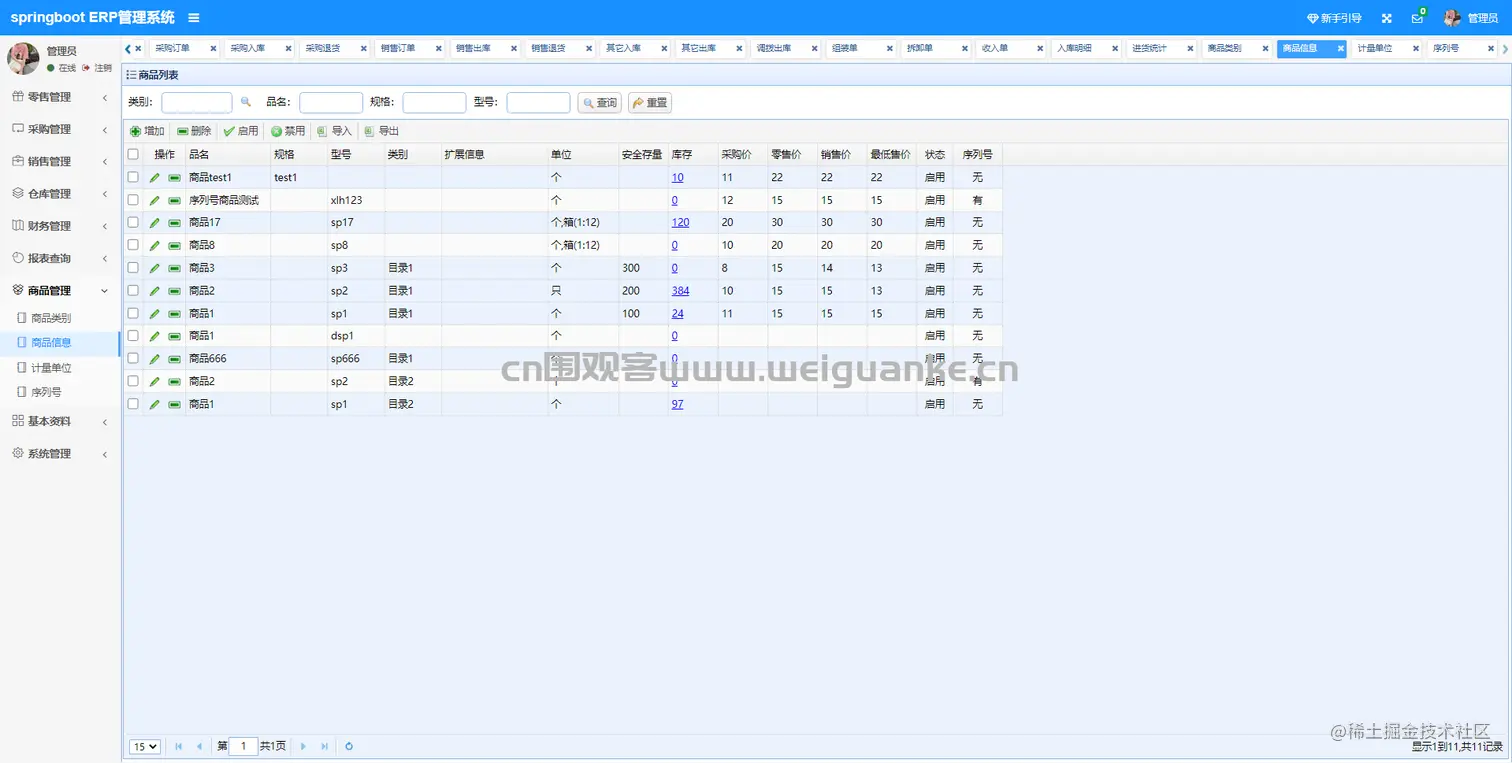The width and height of the screenshot is (1512, 763).
Task: Expand the 仓库管理 sidebar menu
Action: tap(59, 193)
